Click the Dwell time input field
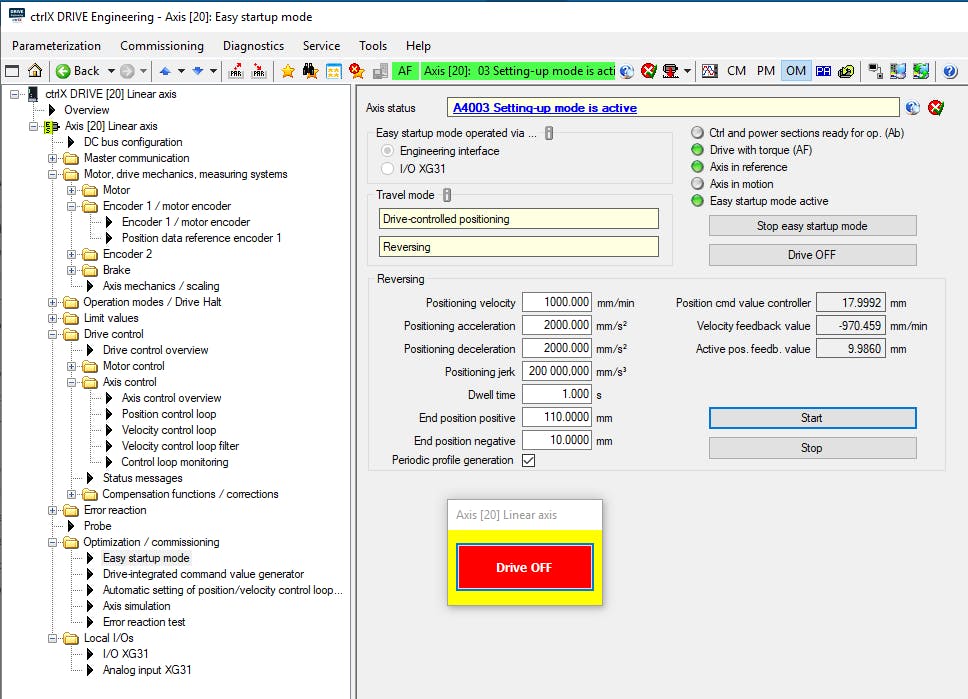This screenshot has width=968, height=699. pos(557,394)
